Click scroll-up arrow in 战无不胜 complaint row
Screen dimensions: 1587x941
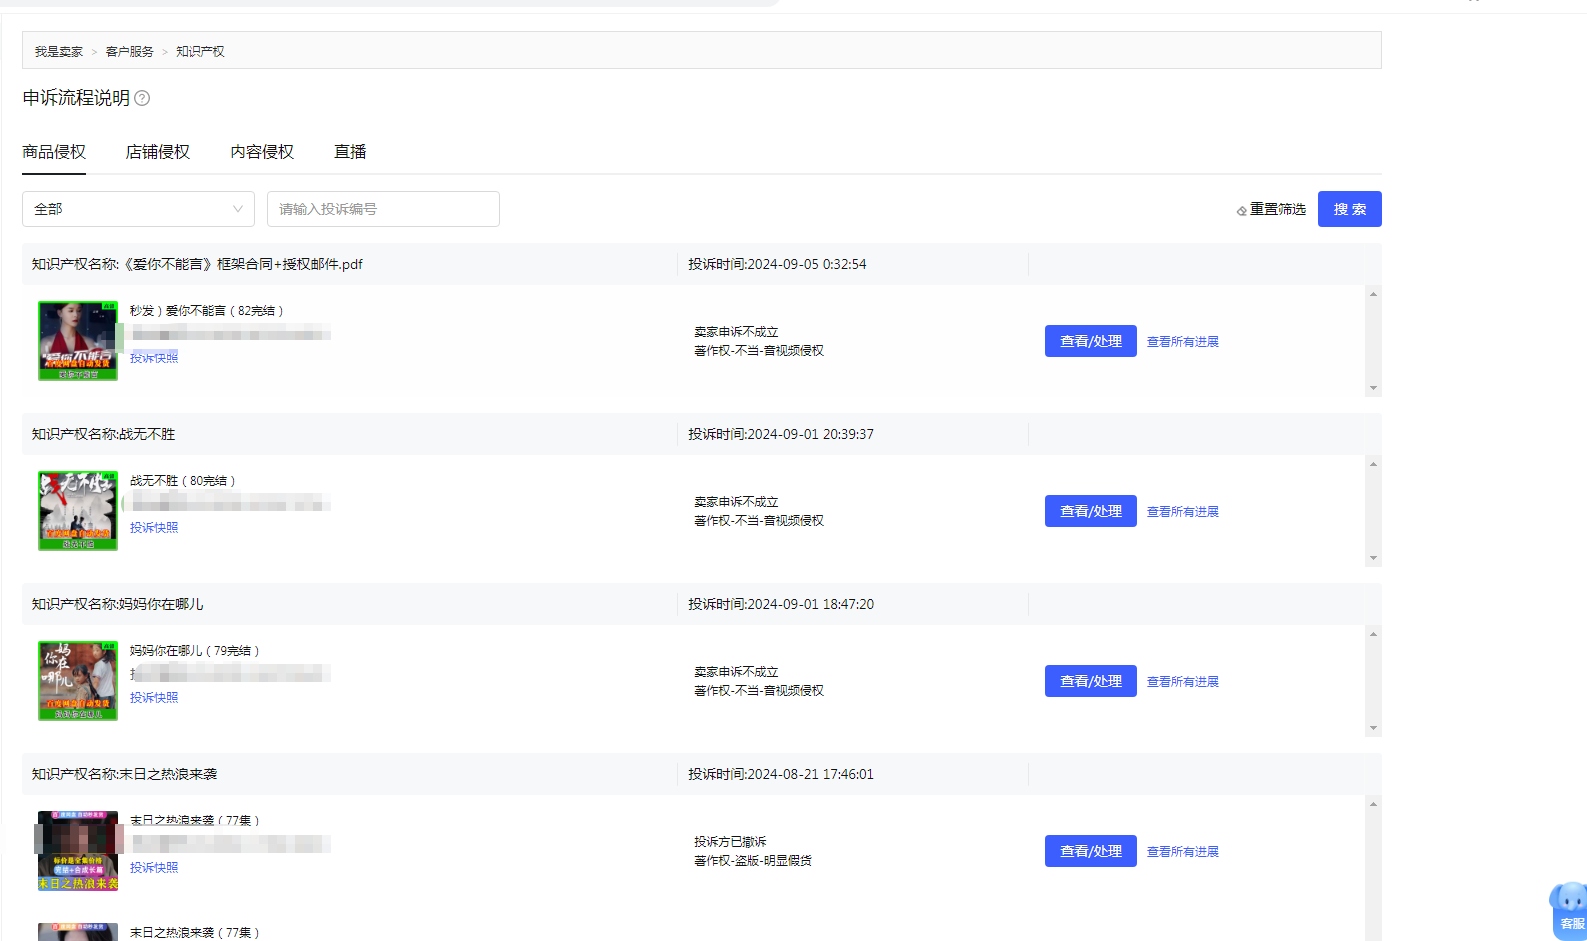[x=1373, y=464]
